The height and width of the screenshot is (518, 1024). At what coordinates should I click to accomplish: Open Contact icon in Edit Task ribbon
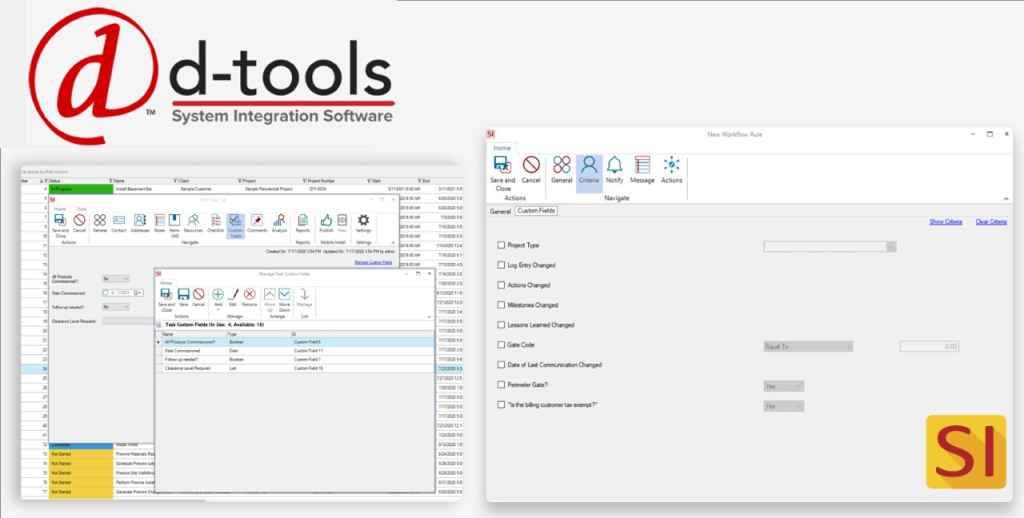[x=119, y=223]
